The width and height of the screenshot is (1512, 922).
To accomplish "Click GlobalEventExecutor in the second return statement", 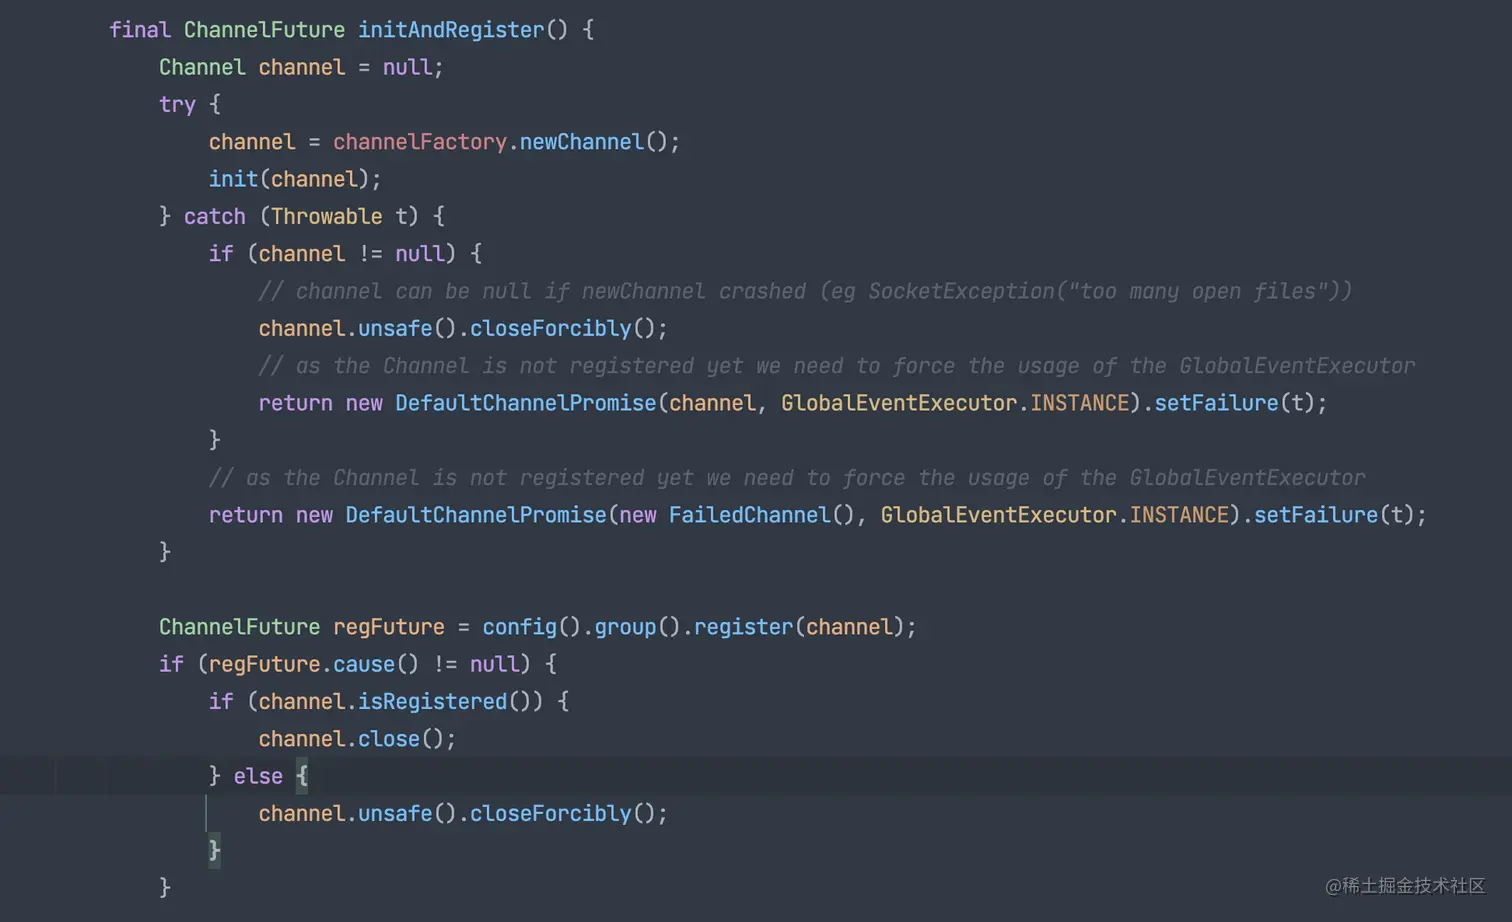I will [x=998, y=515].
